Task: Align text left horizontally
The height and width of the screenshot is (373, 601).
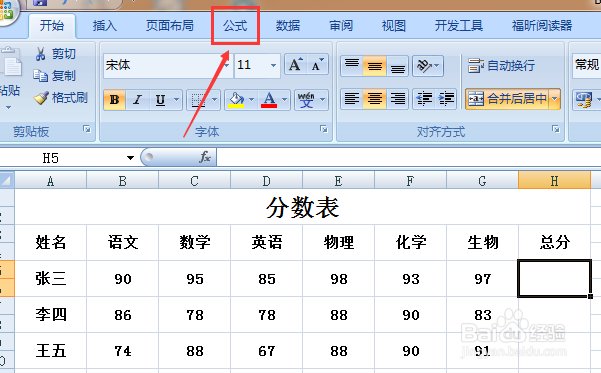Action: pyautogui.click(x=352, y=99)
